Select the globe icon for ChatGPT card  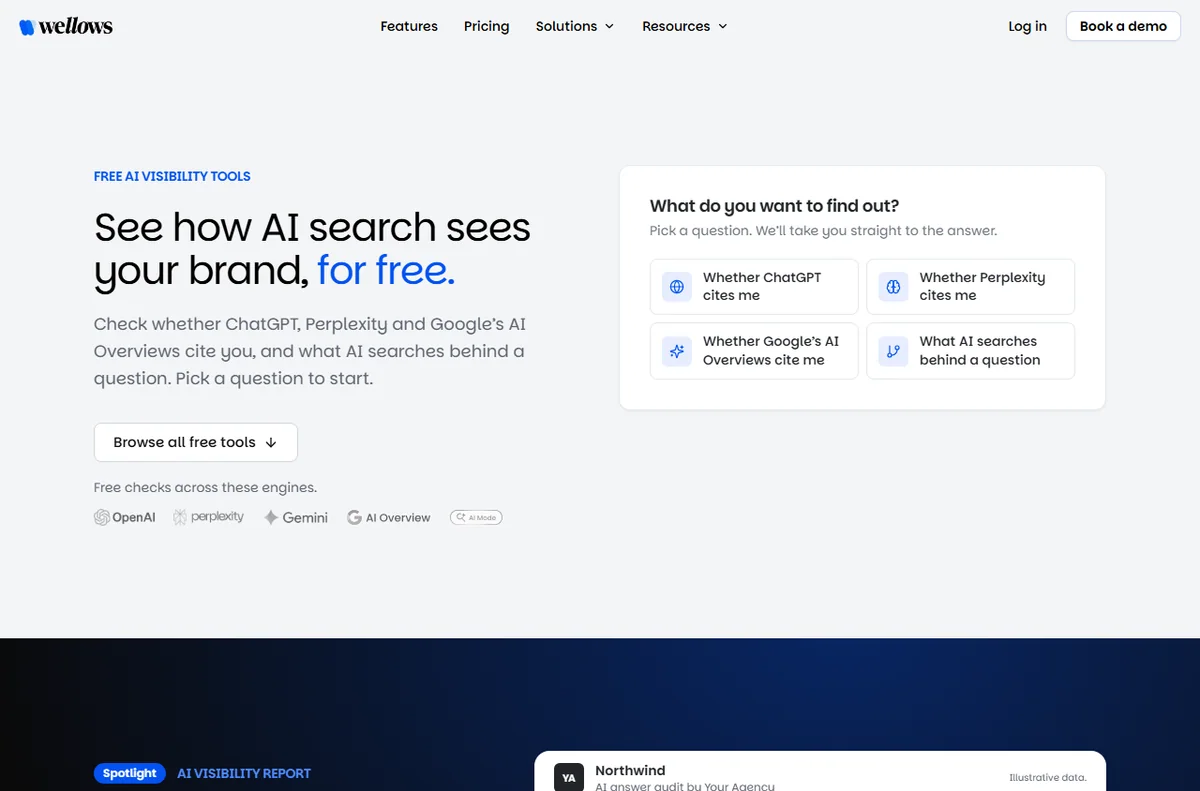tap(677, 287)
